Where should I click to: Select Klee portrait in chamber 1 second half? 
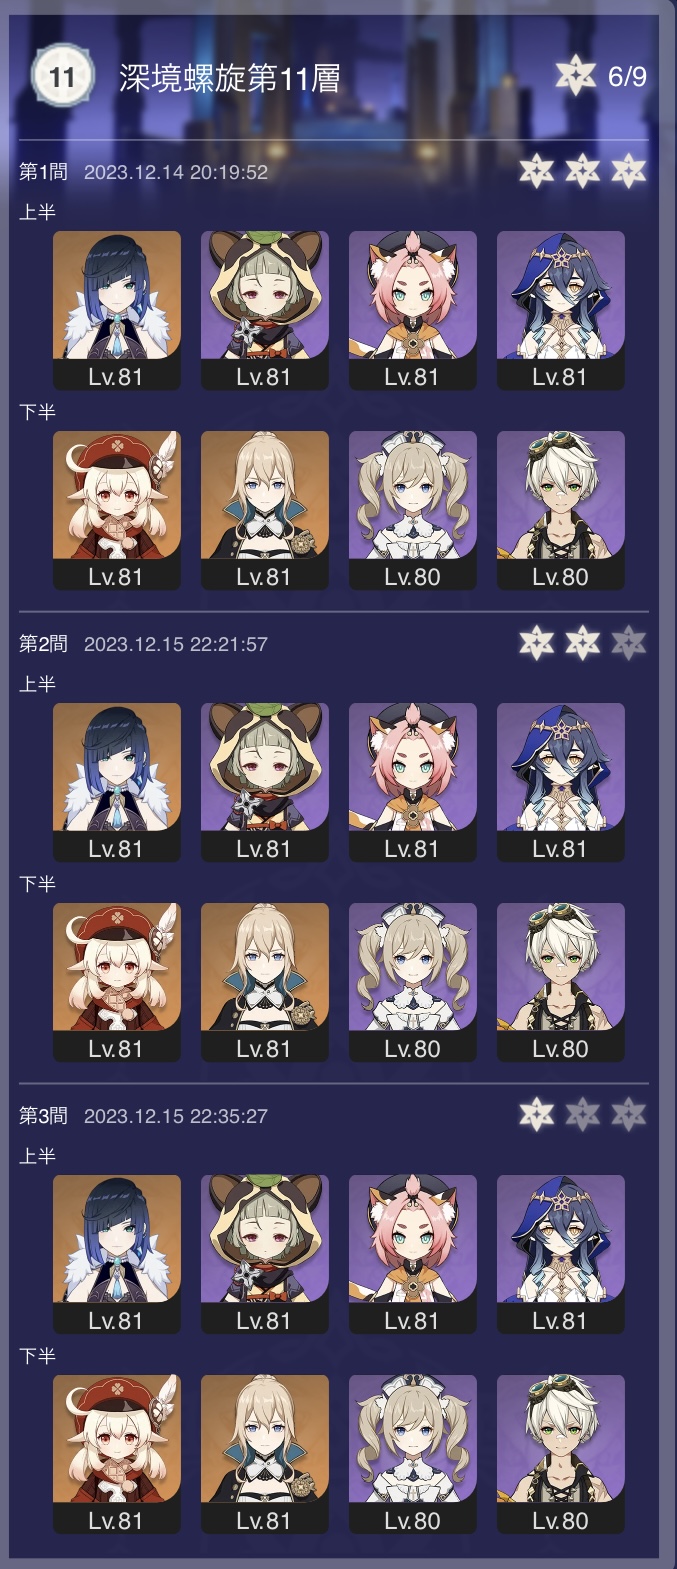tap(117, 511)
